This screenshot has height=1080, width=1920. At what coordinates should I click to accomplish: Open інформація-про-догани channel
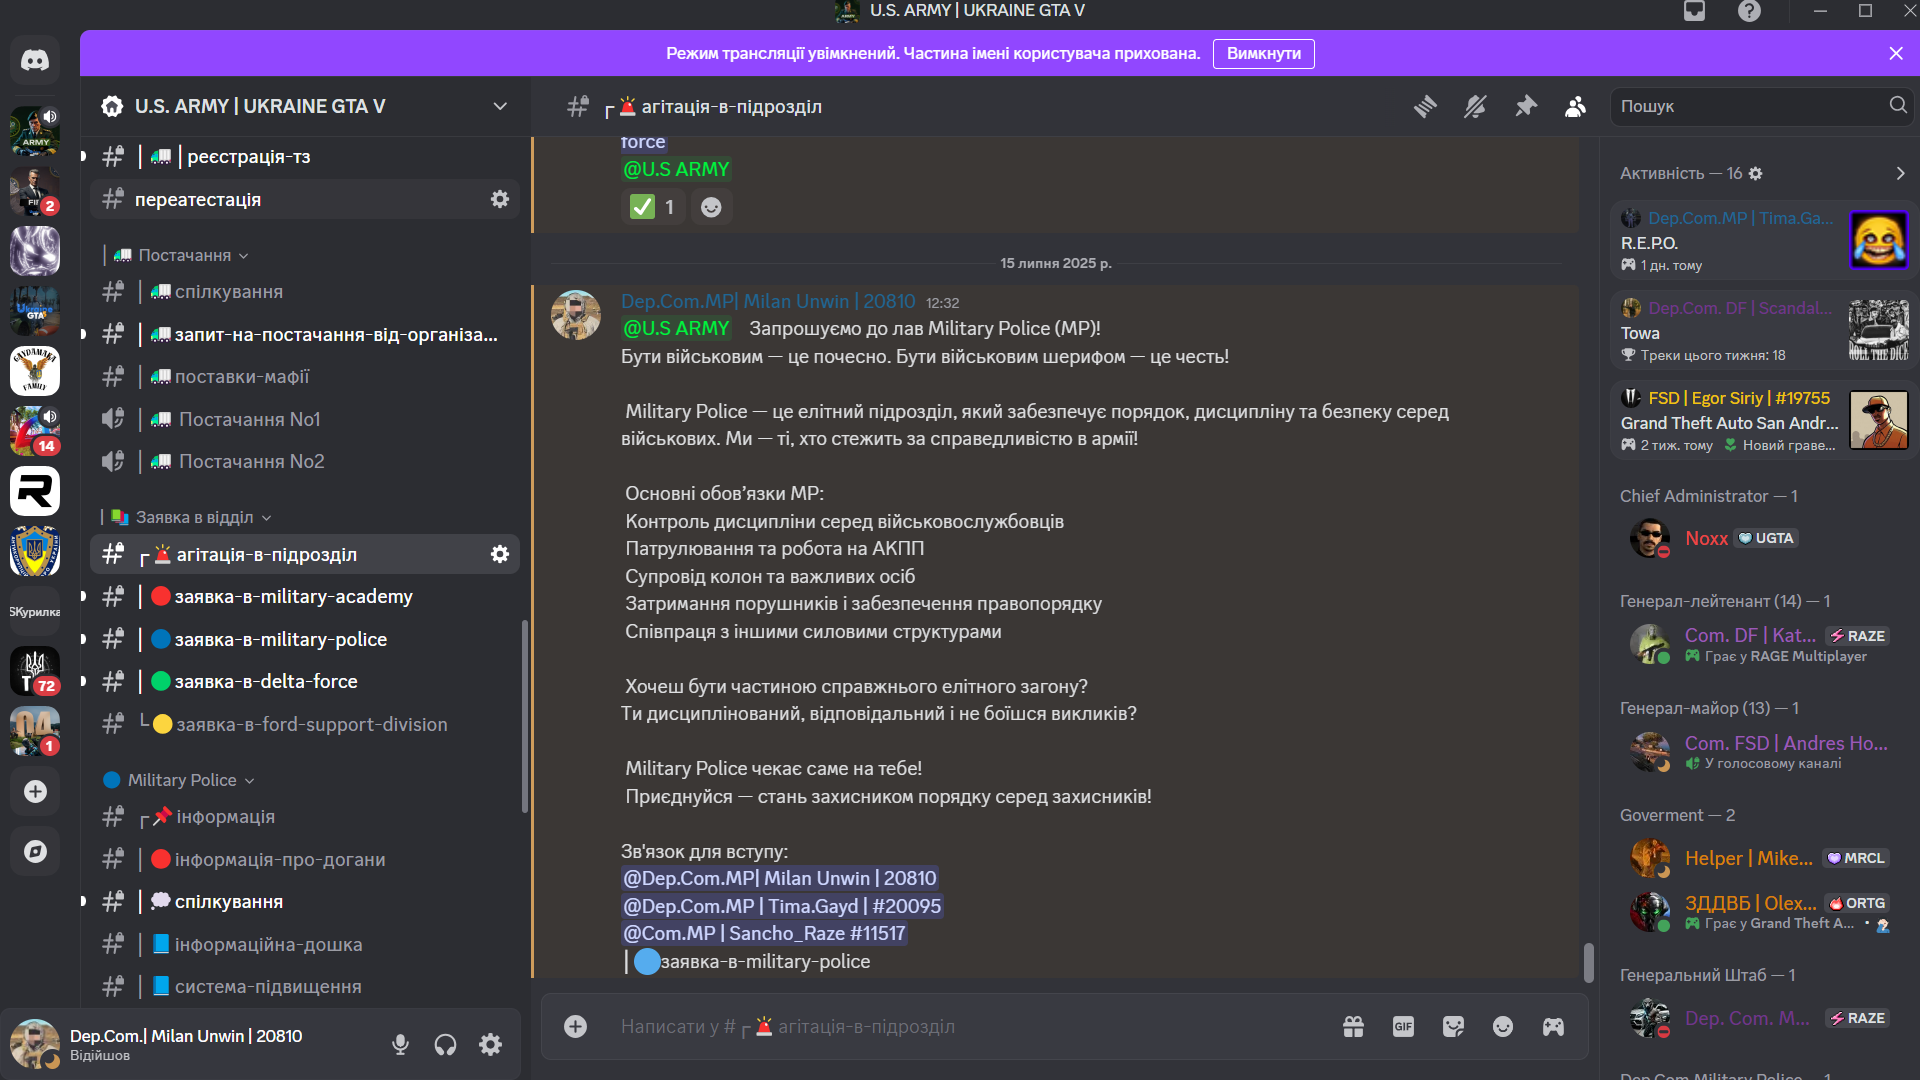point(305,859)
